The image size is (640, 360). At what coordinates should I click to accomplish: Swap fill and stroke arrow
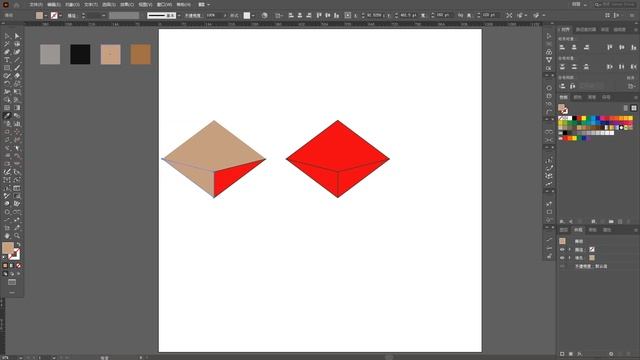tap(18, 244)
